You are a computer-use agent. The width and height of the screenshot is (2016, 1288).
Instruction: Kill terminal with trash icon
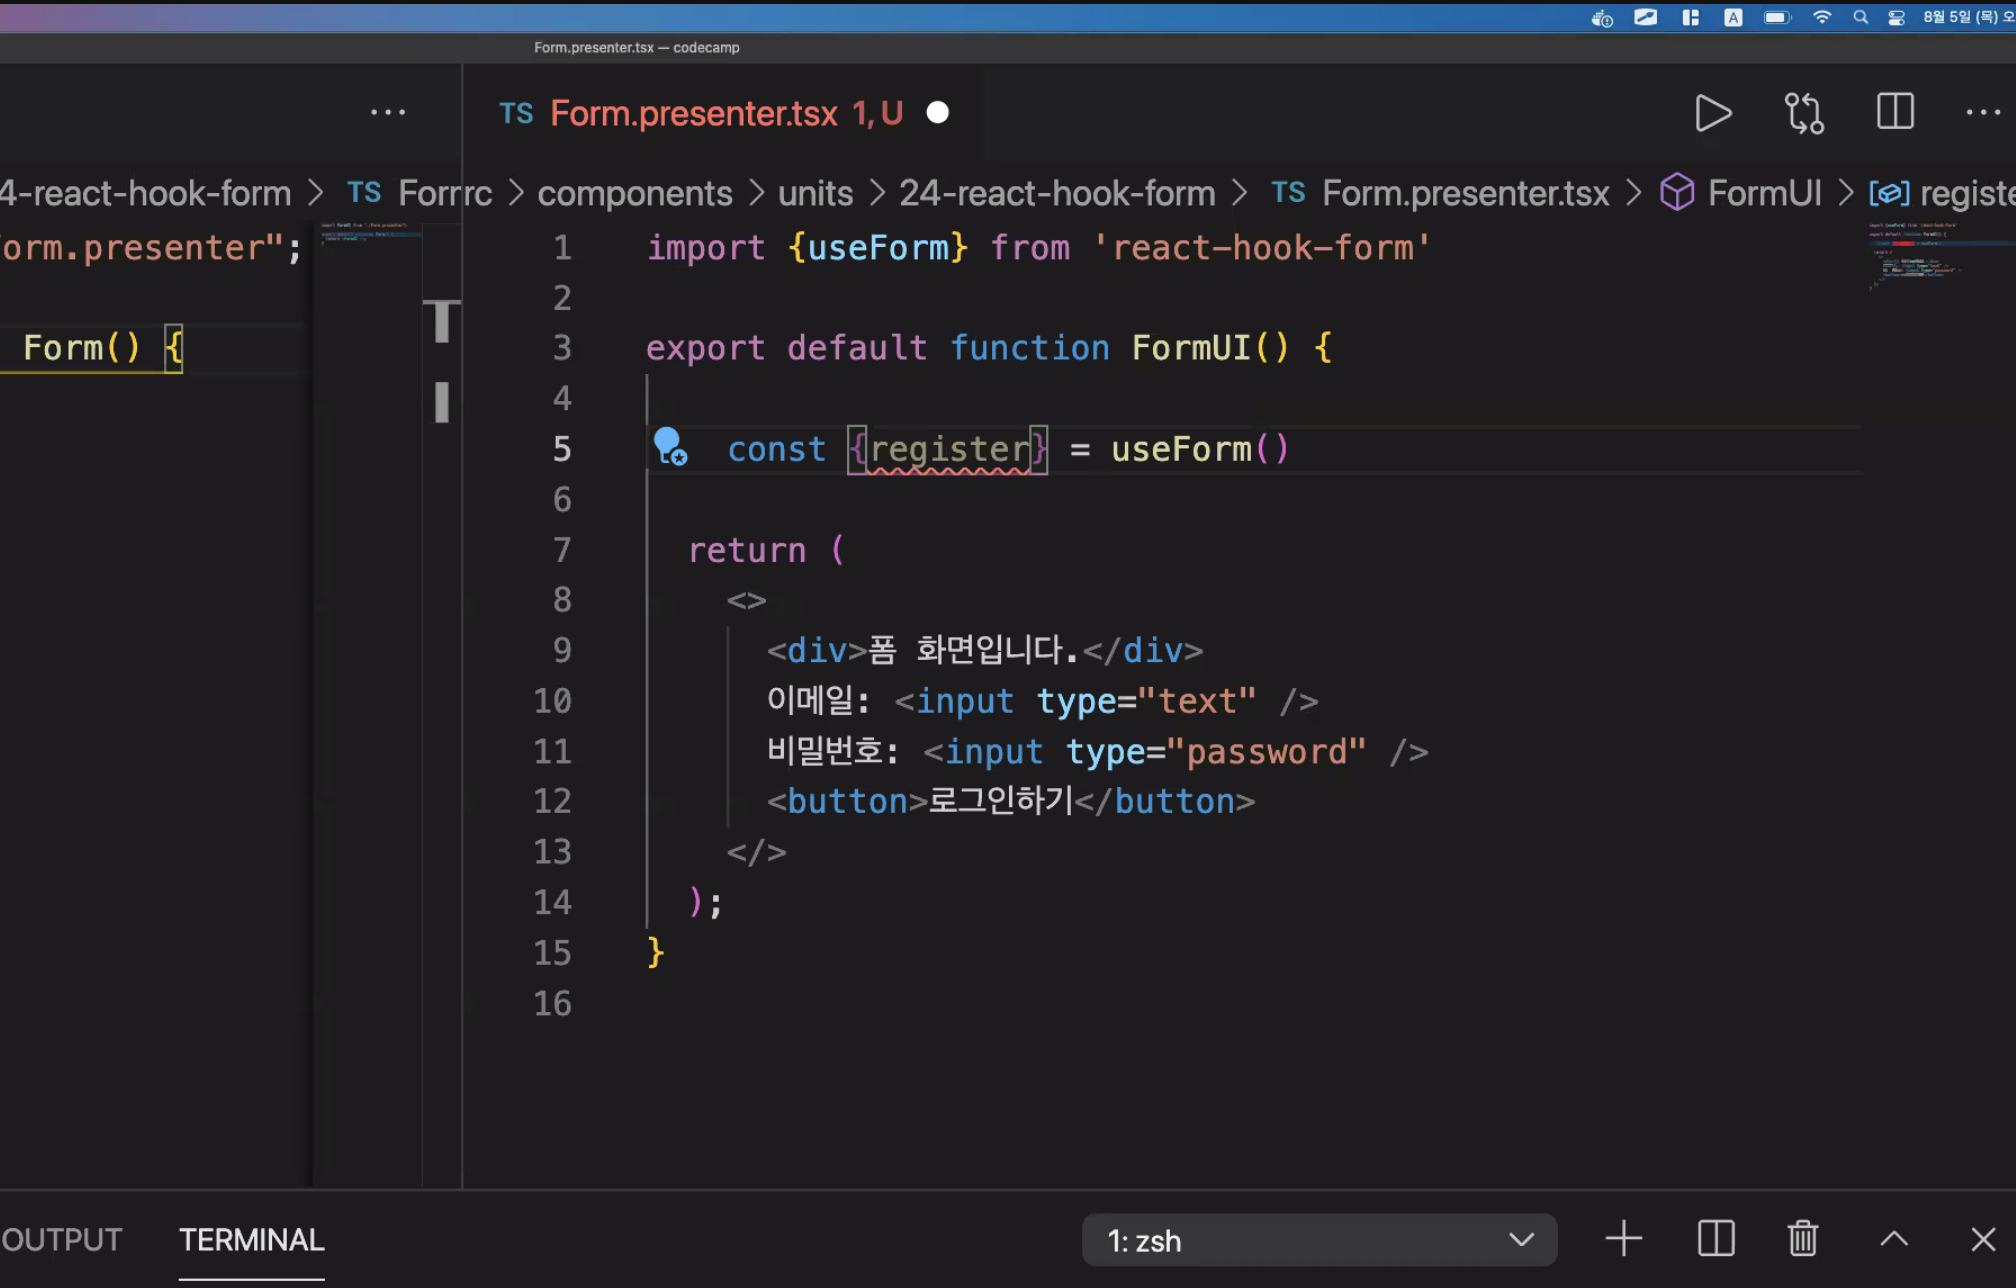tap(1802, 1239)
